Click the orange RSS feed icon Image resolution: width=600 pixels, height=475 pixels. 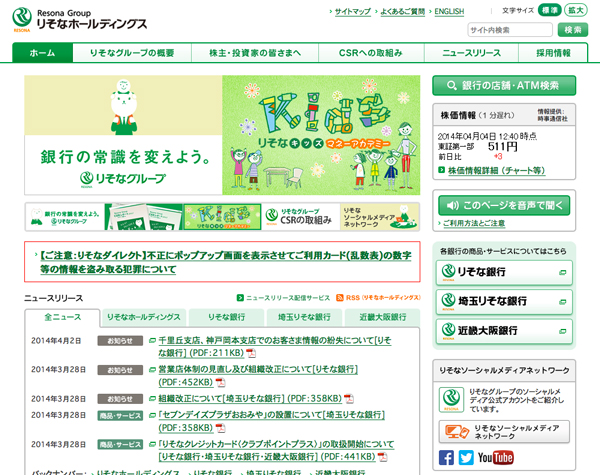[x=339, y=298]
